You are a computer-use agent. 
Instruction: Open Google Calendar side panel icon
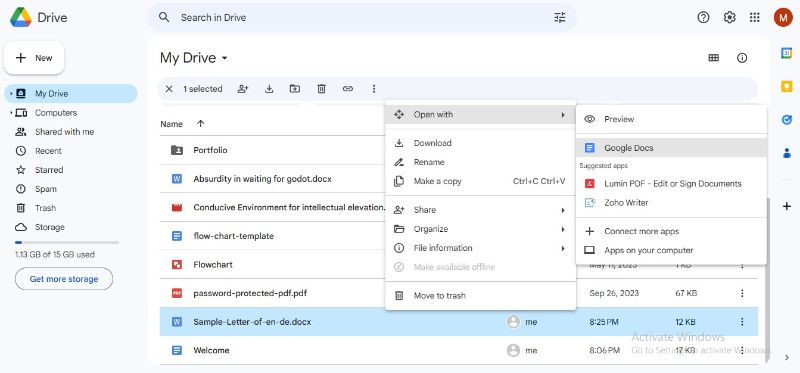pos(786,53)
